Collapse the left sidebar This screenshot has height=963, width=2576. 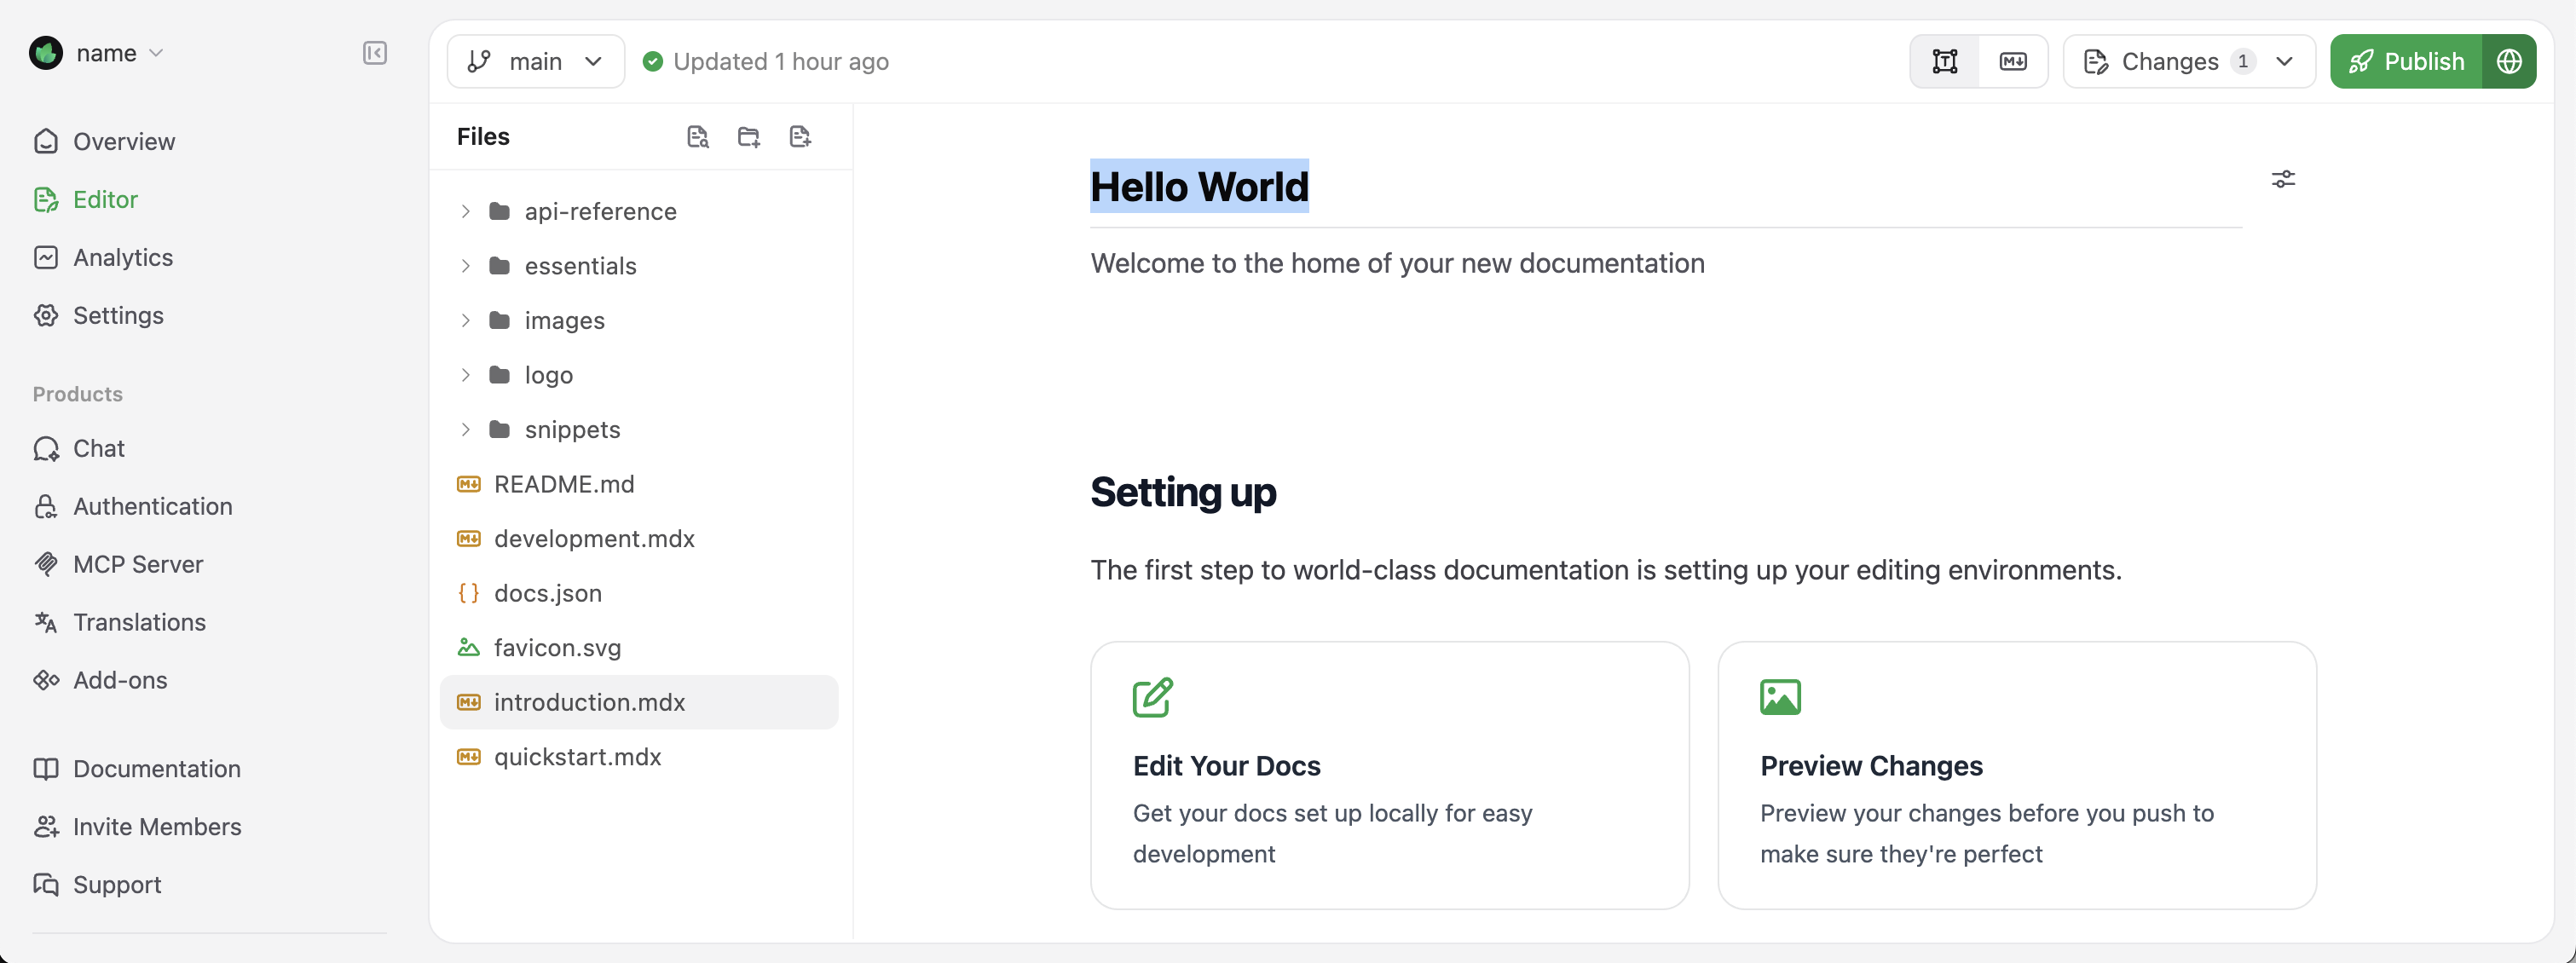pos(375,54)
